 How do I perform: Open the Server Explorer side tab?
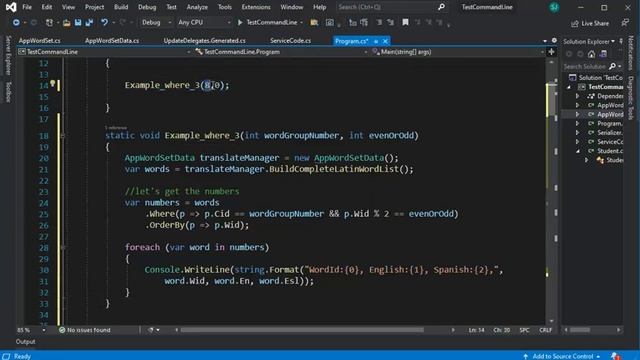pos(8,55)
